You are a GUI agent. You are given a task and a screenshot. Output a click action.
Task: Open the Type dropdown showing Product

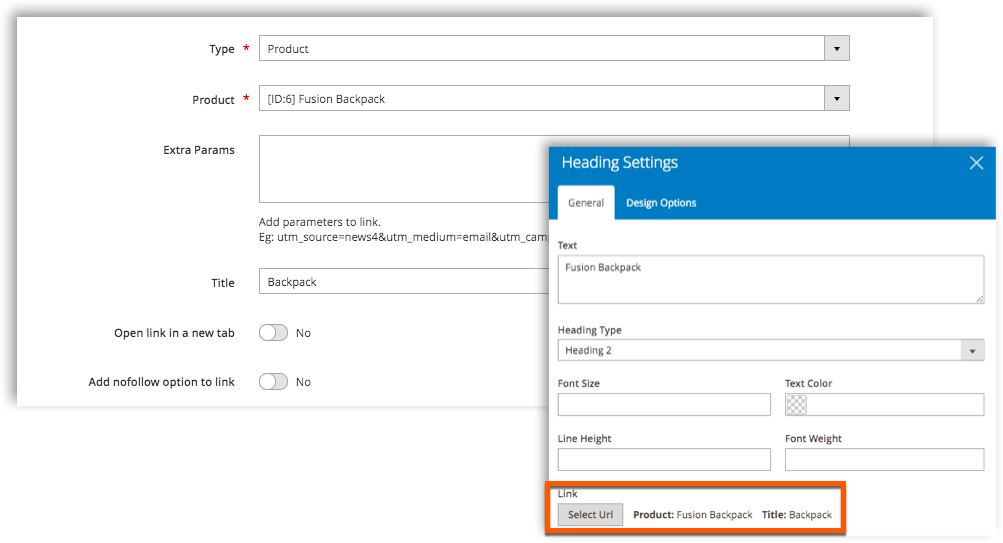[x=554, y=49]
